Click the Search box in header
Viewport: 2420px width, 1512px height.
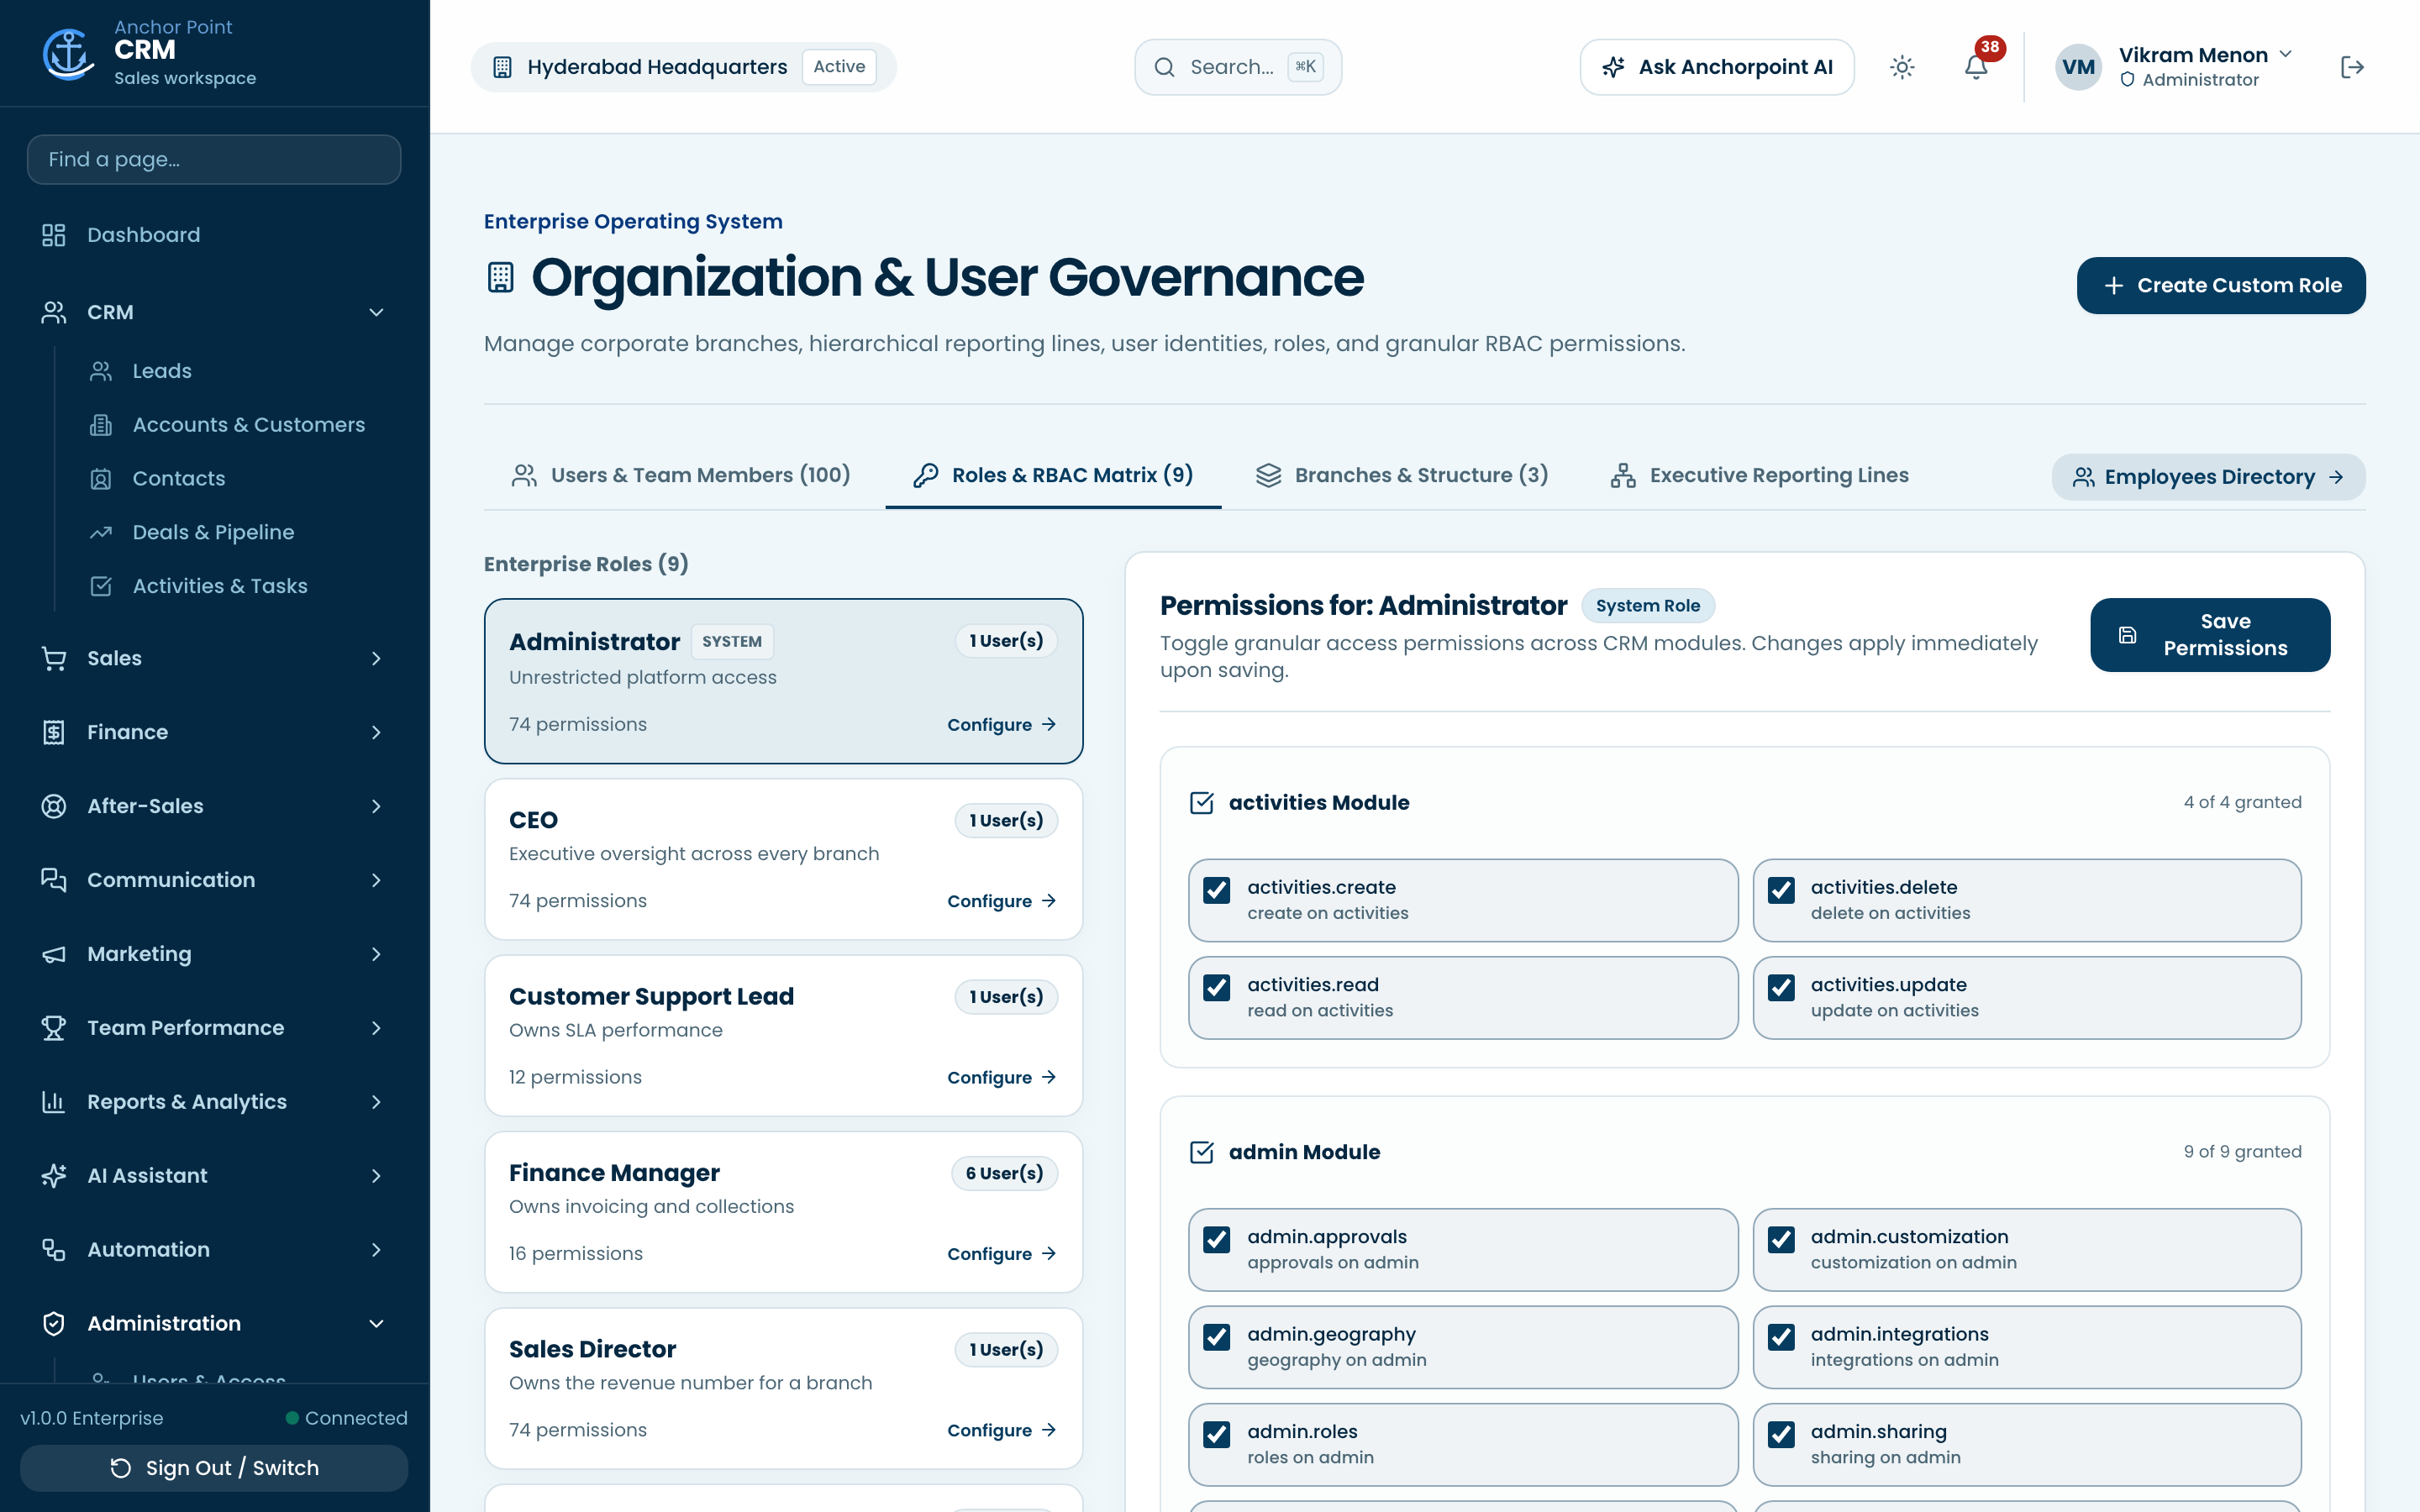coord(1238,67)
